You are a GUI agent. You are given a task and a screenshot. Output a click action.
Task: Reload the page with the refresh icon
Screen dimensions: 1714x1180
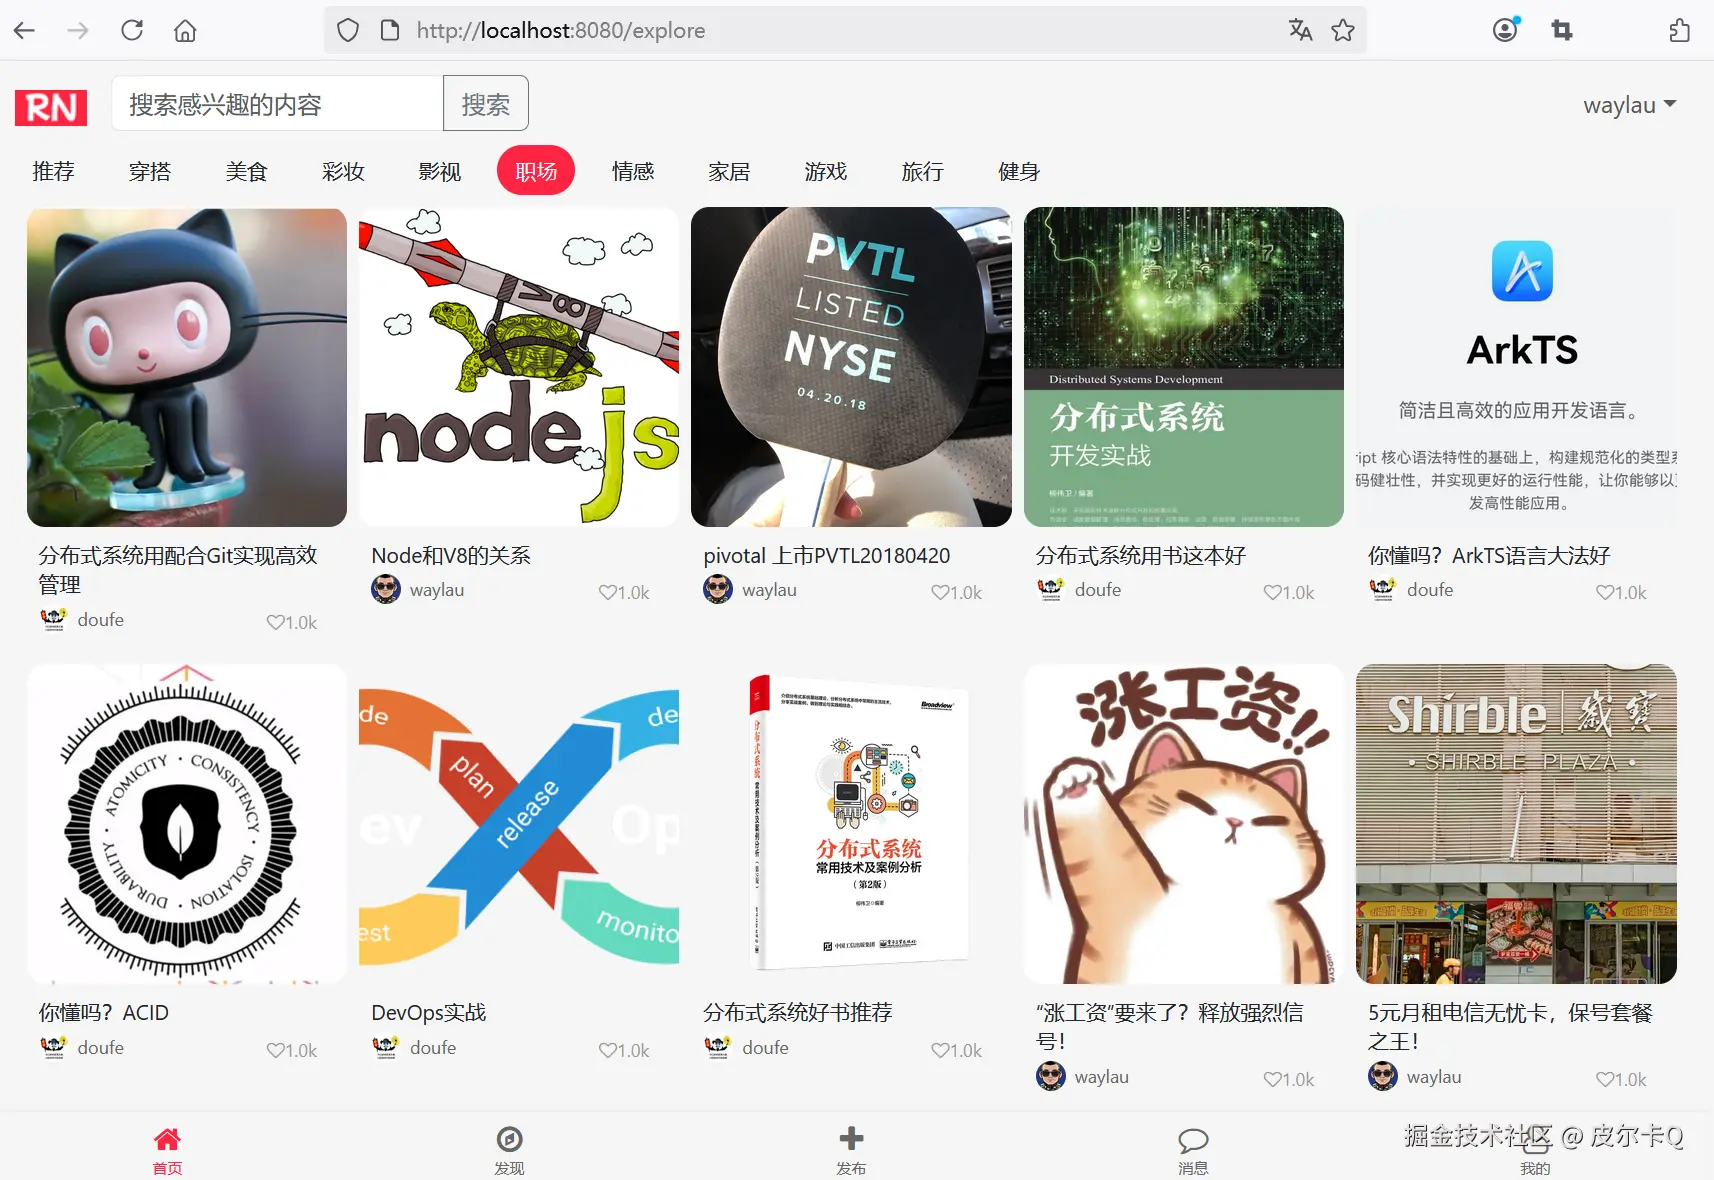click(x=131, y=30)
